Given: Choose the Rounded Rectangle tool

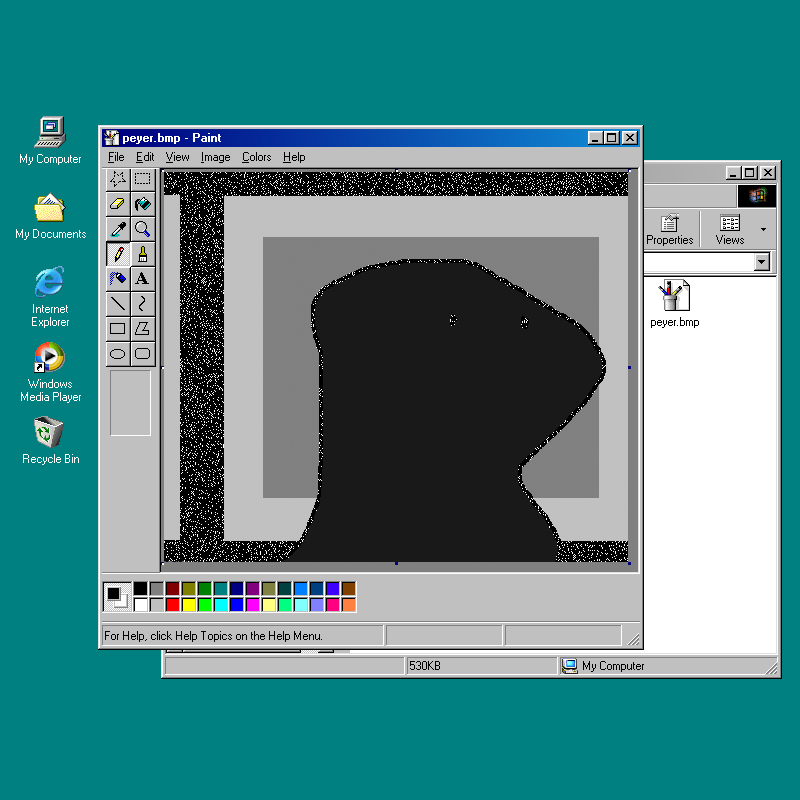Looking at the screenshot, I should tap(143, 353).
